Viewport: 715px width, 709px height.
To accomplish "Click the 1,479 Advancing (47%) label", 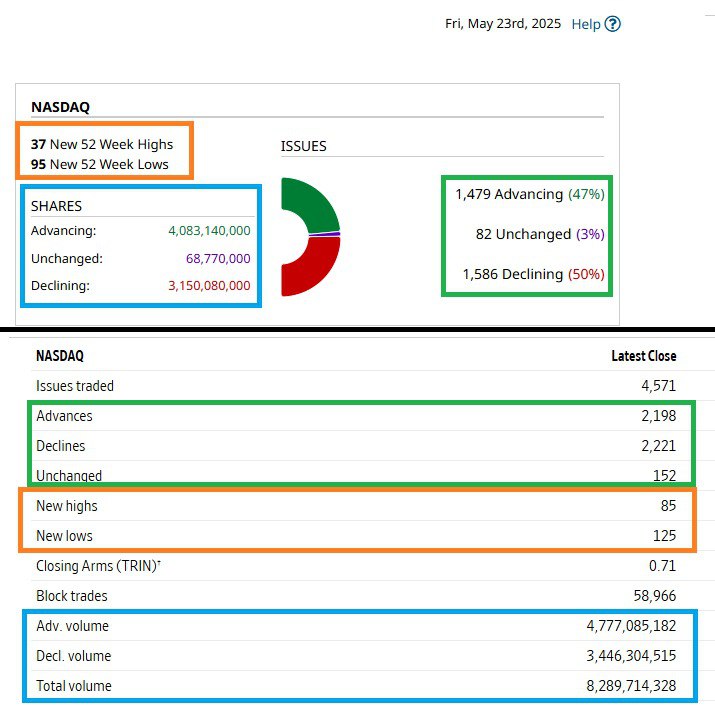I will tap(529, 194).
